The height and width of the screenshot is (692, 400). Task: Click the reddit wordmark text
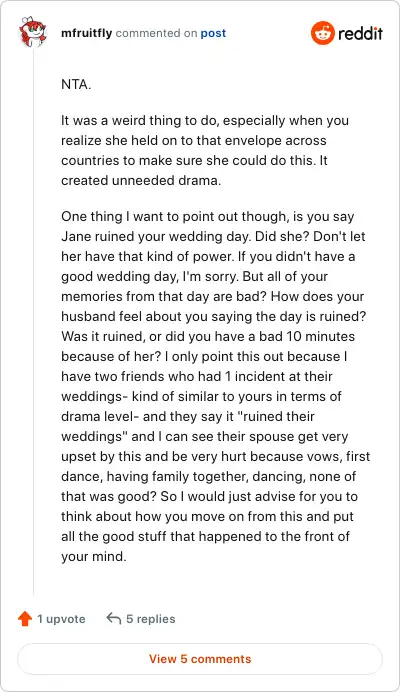click(x=361, y=34)
